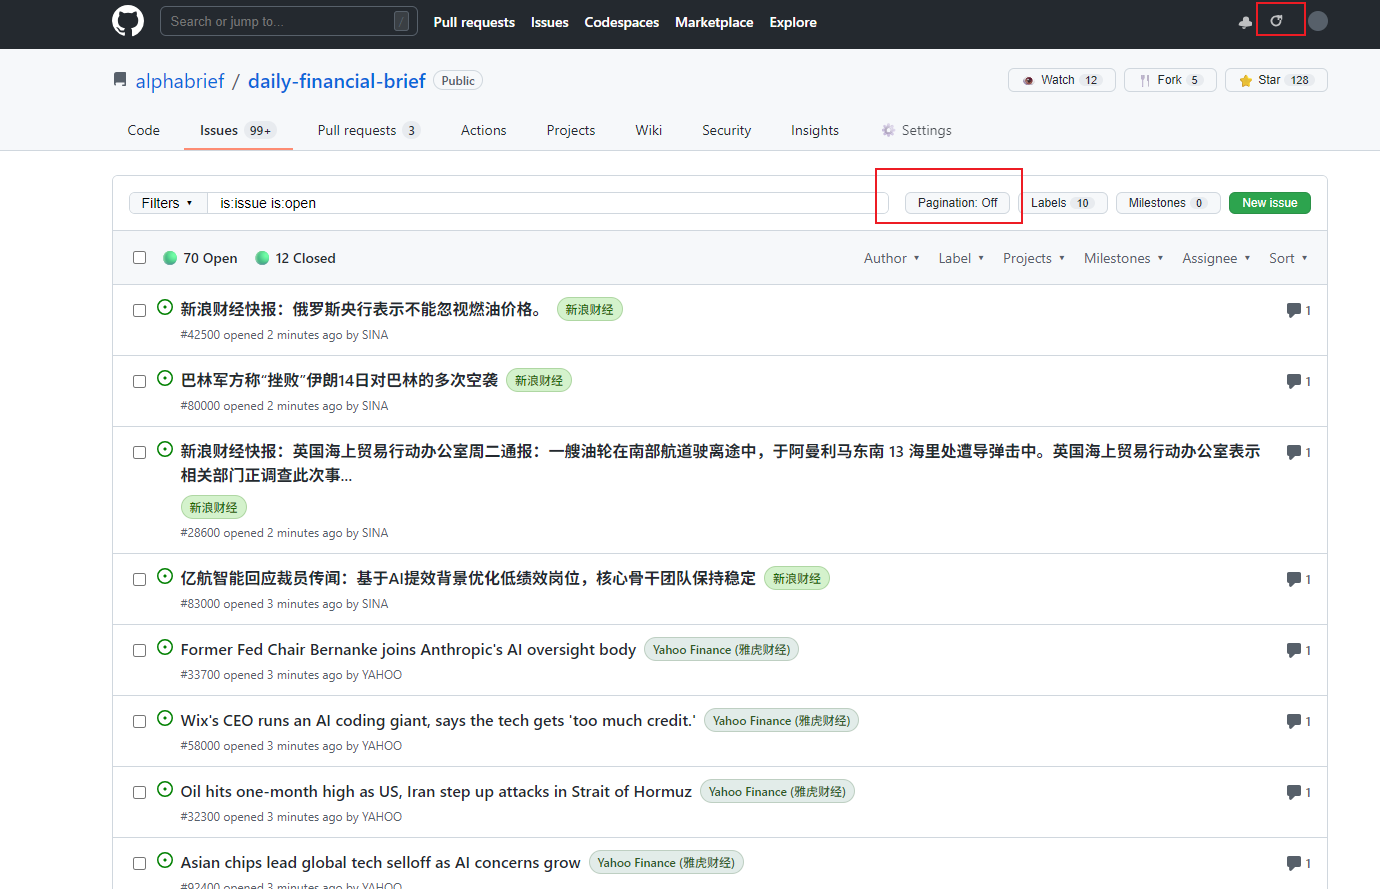Show the 12 Closed issues
This screenshot has width=1380, height=889.
click(296, 258)
